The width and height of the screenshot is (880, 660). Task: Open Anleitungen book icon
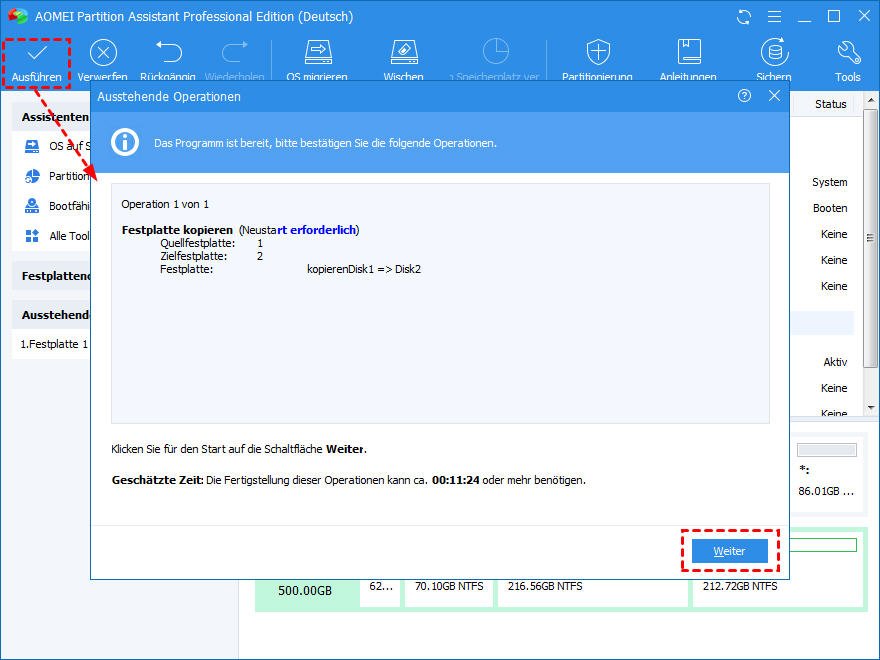pyautogui.click(x=689, y=52)
